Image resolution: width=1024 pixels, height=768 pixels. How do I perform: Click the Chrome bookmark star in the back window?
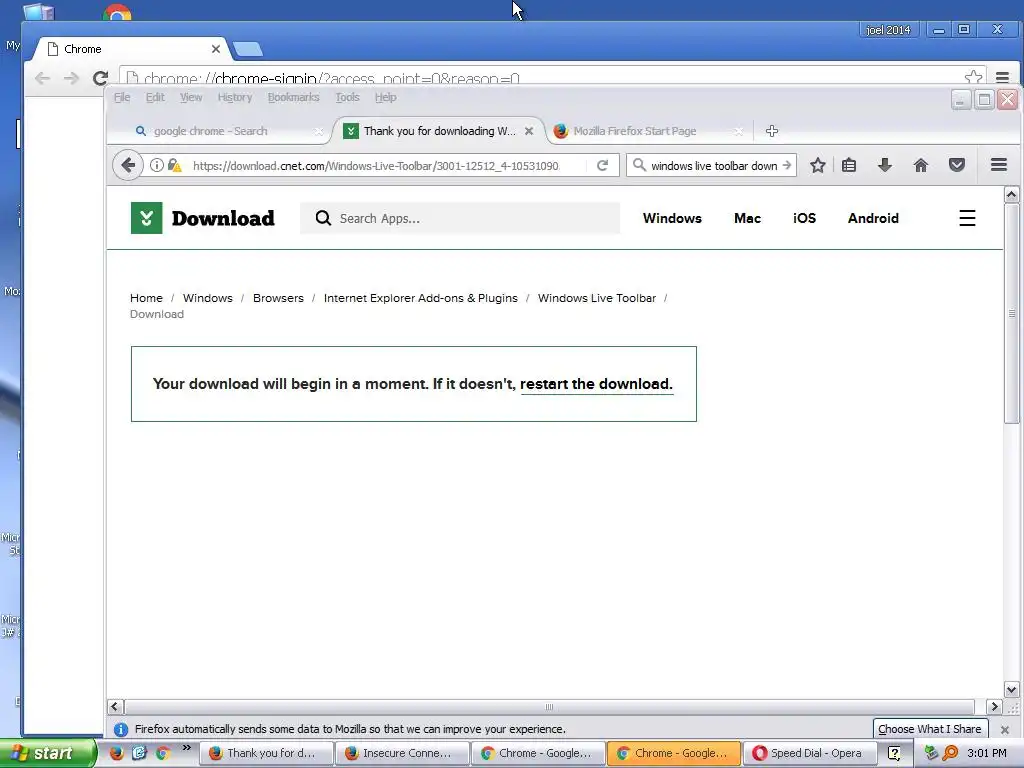point(973,78)
